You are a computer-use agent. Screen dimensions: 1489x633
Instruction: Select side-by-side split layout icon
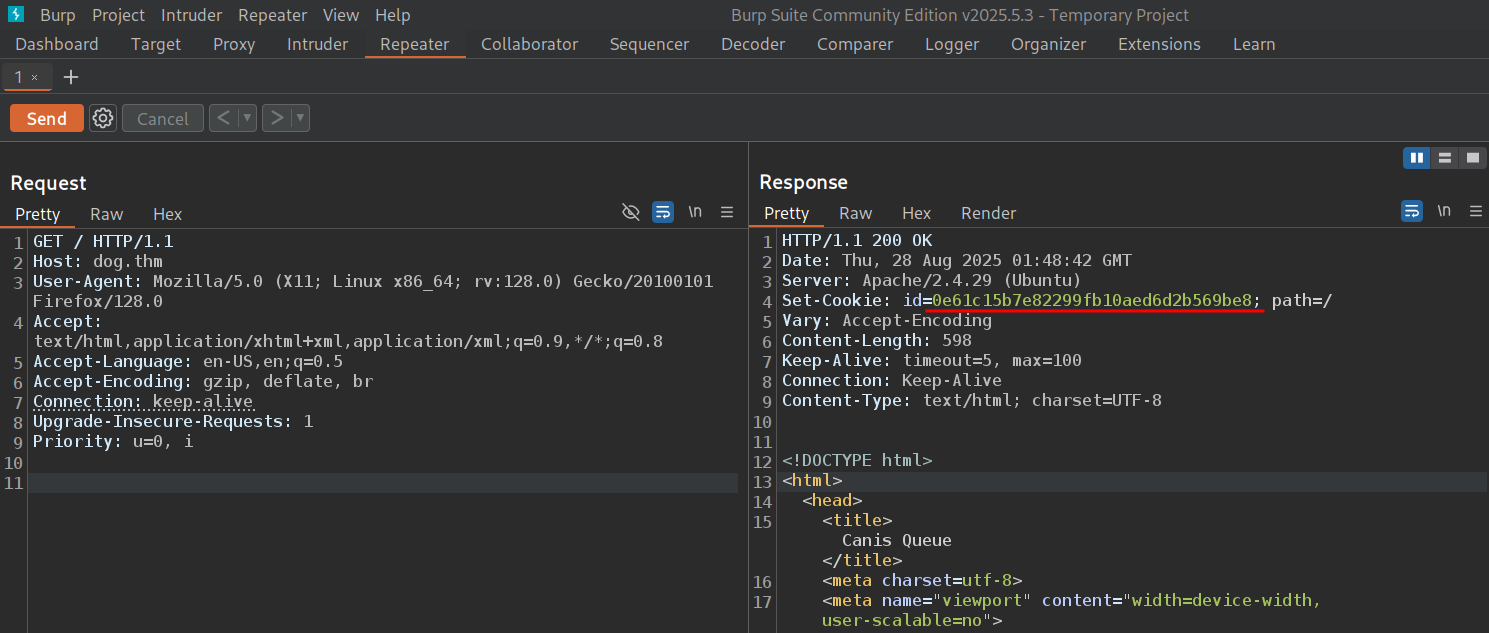point(1416,158)
